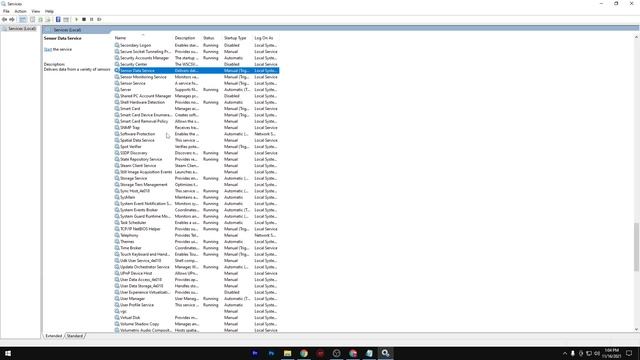The height and width of the screenshot is (360, 640).
Task: Show hidden system tray icons chevron
Action: tap(565, 353)
